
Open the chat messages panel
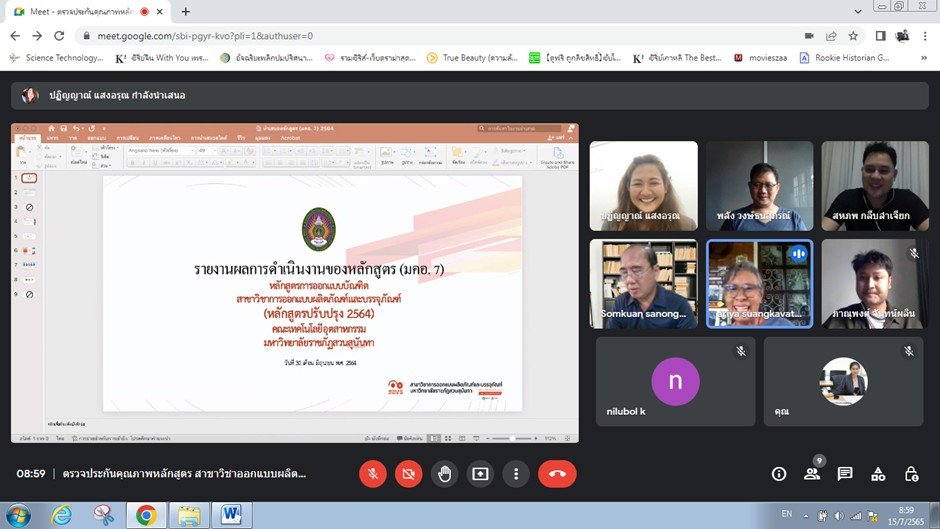point(845,474)
